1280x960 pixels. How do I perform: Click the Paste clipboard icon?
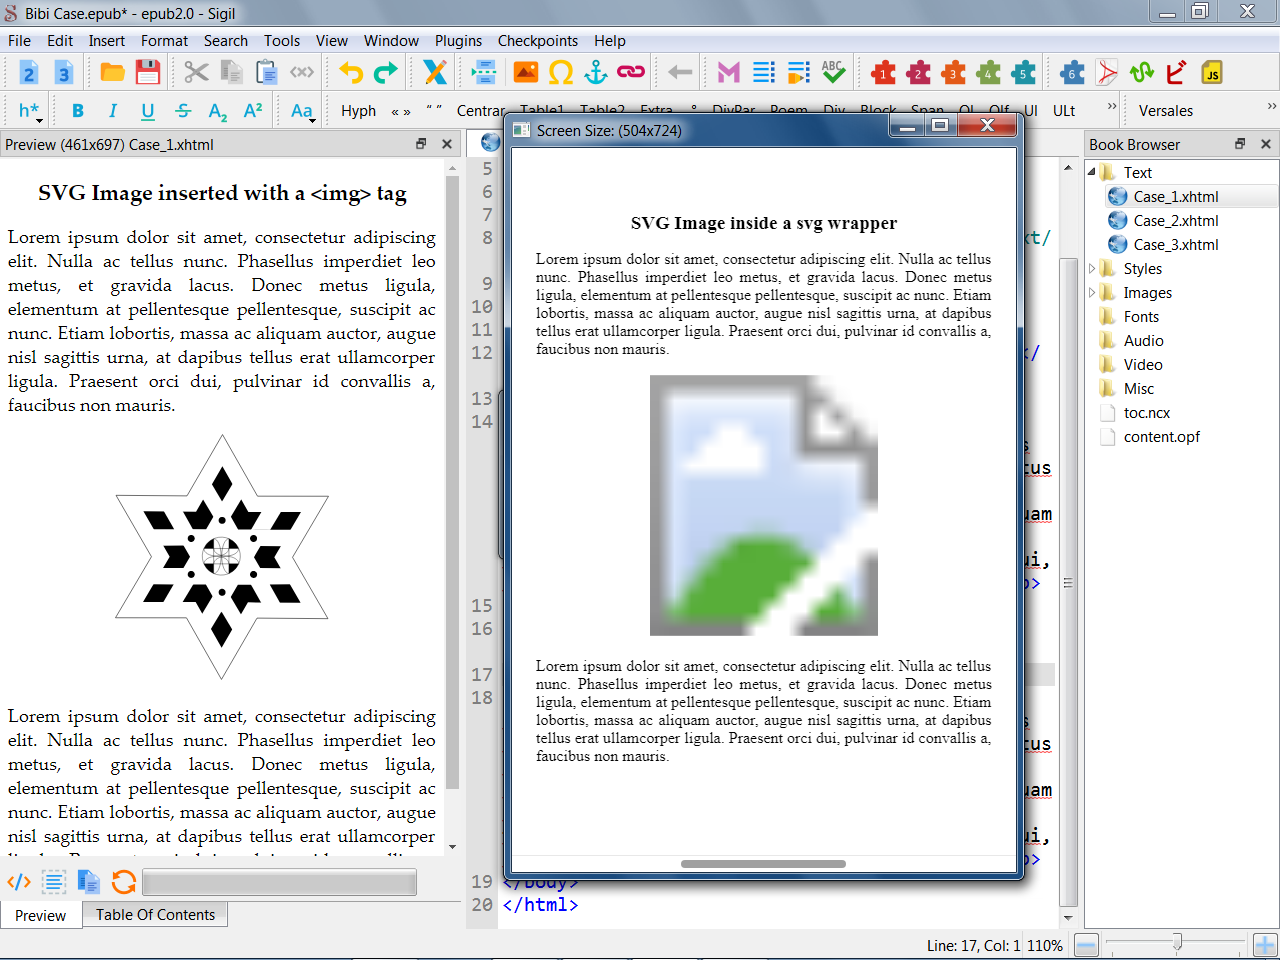[266, 72]
